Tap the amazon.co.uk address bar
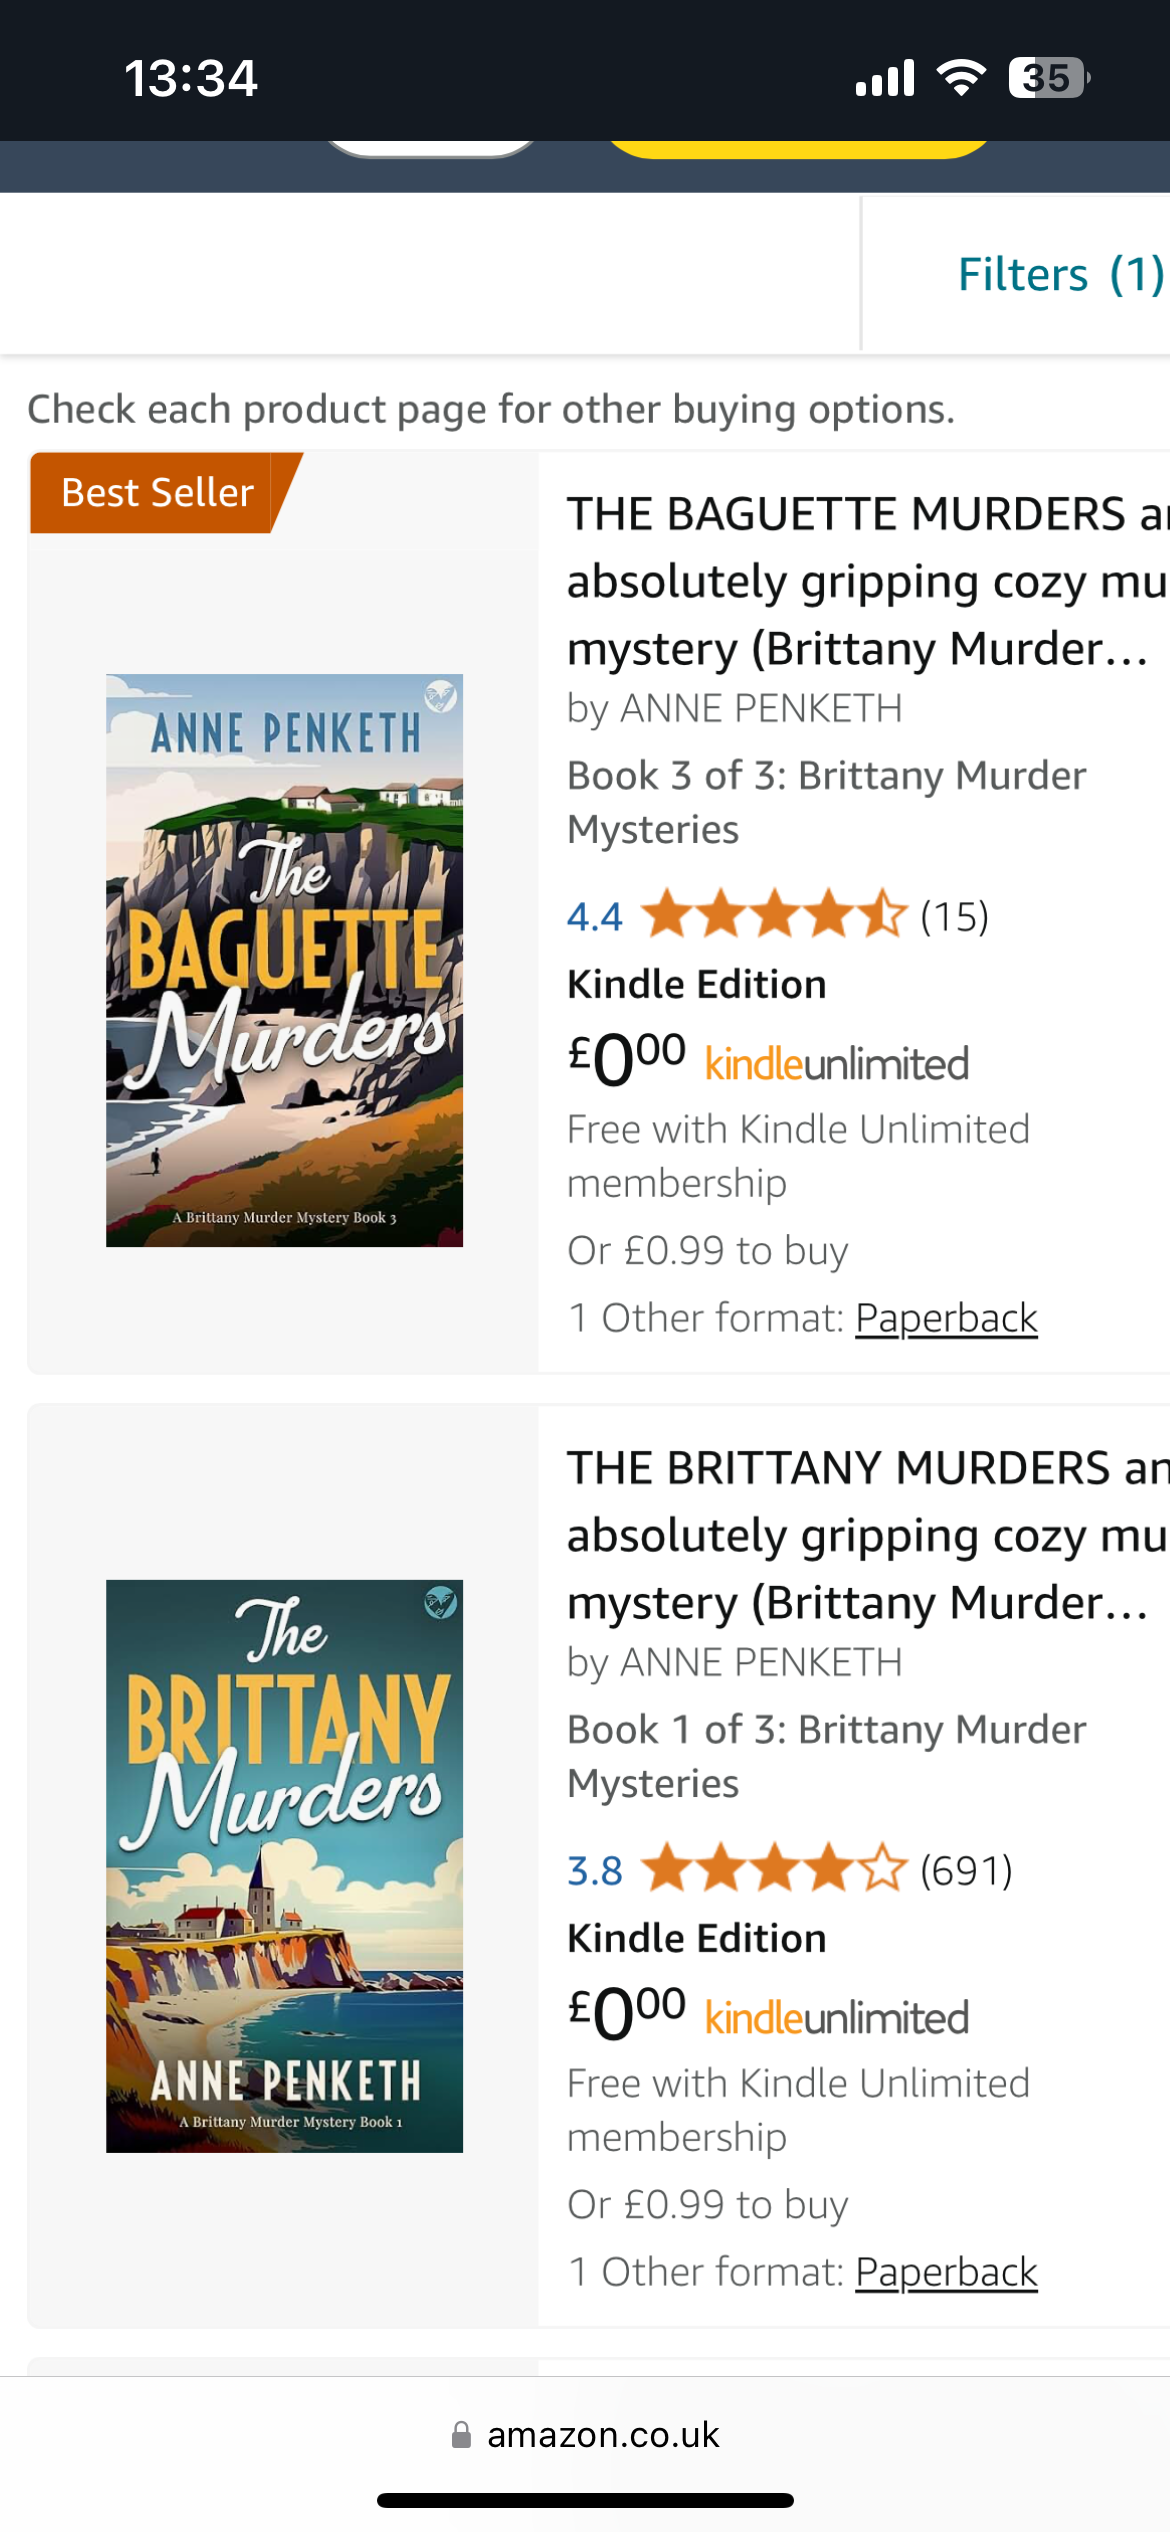 pyautogui.click(x=601, y=2434)
